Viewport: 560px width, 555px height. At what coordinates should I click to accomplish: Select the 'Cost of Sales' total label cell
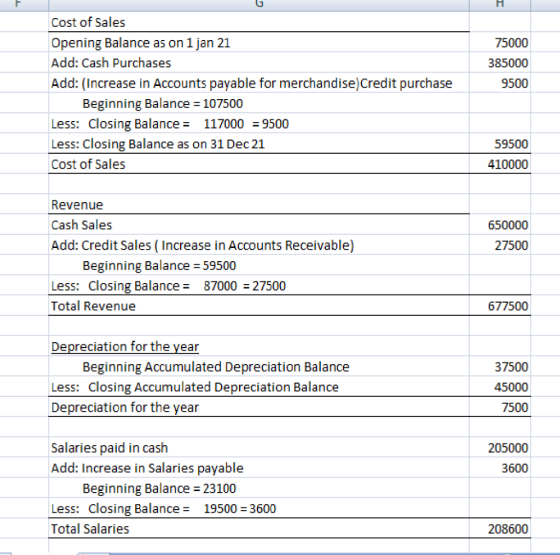coord(259,164)
